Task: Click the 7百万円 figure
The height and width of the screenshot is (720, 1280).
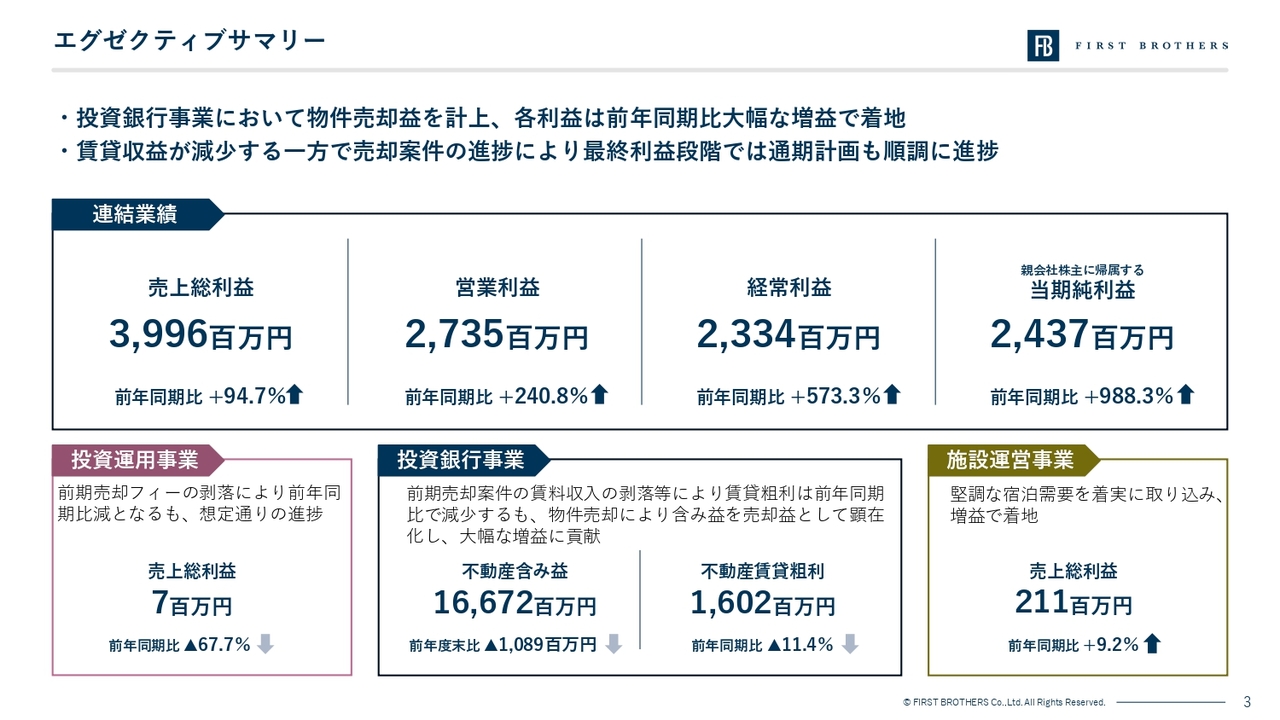Action: pyautogui.click(x=192, y=604)
